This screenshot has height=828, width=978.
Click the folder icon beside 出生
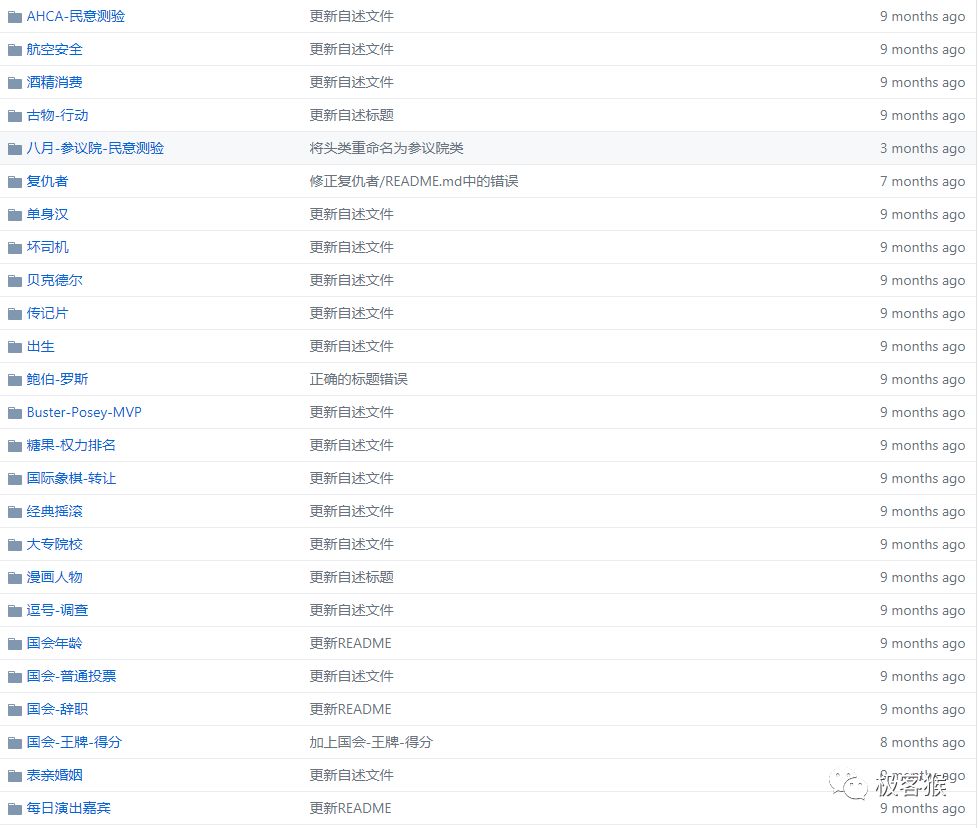15,347
